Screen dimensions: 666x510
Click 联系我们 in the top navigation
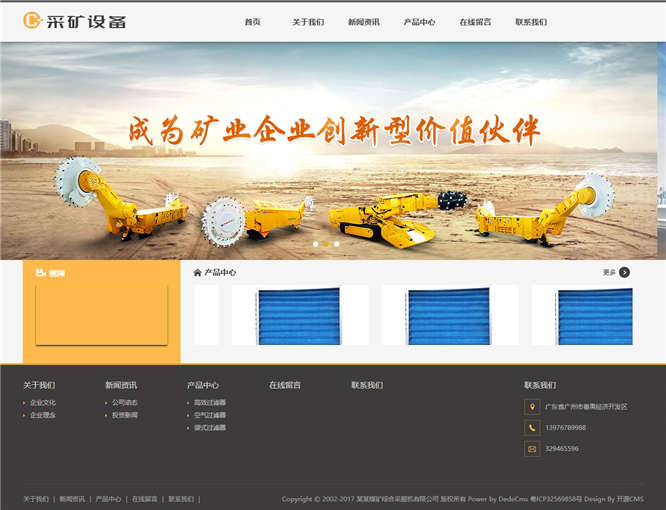tap(531, 22)
